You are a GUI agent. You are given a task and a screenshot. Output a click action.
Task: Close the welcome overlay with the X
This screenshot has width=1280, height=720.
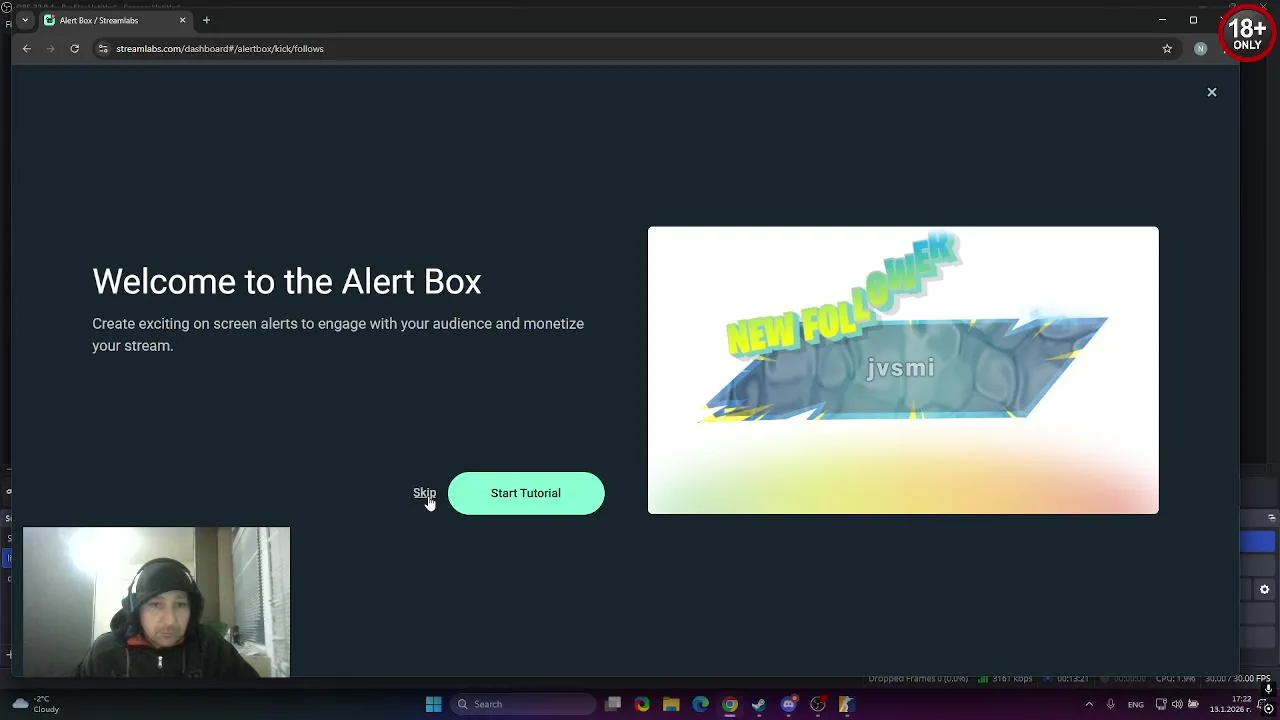pos(1211,92)
